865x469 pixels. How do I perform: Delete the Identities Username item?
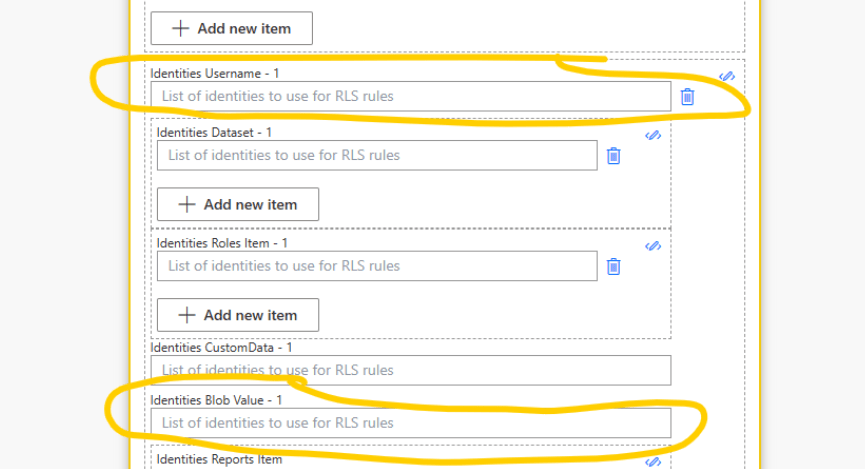[688, 97]
